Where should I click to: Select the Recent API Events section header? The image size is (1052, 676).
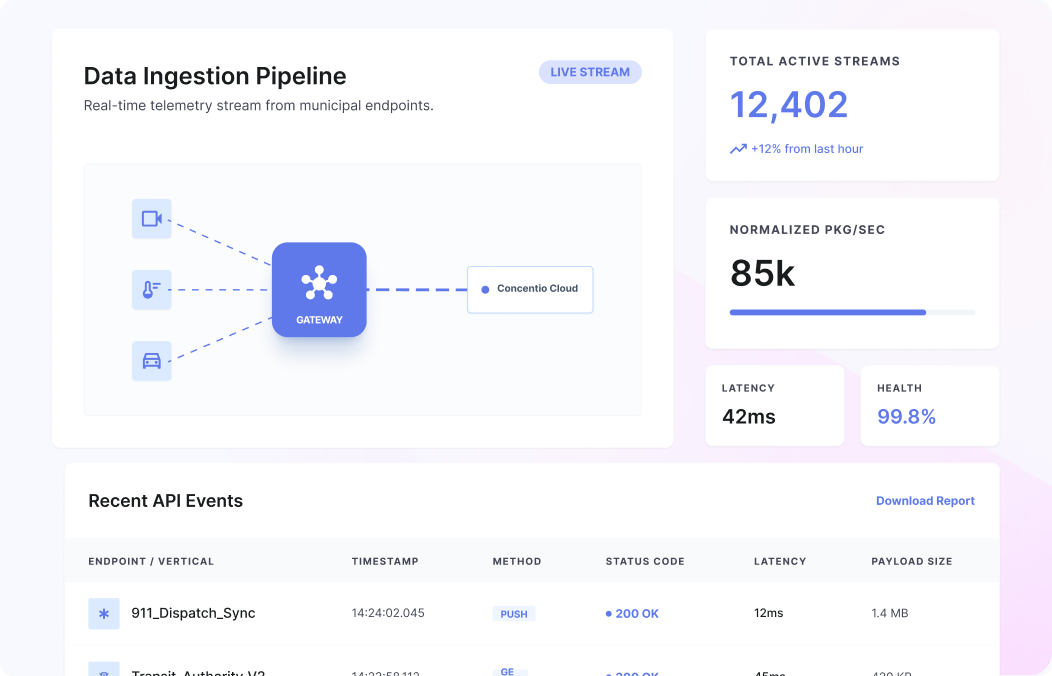(165, 500)
